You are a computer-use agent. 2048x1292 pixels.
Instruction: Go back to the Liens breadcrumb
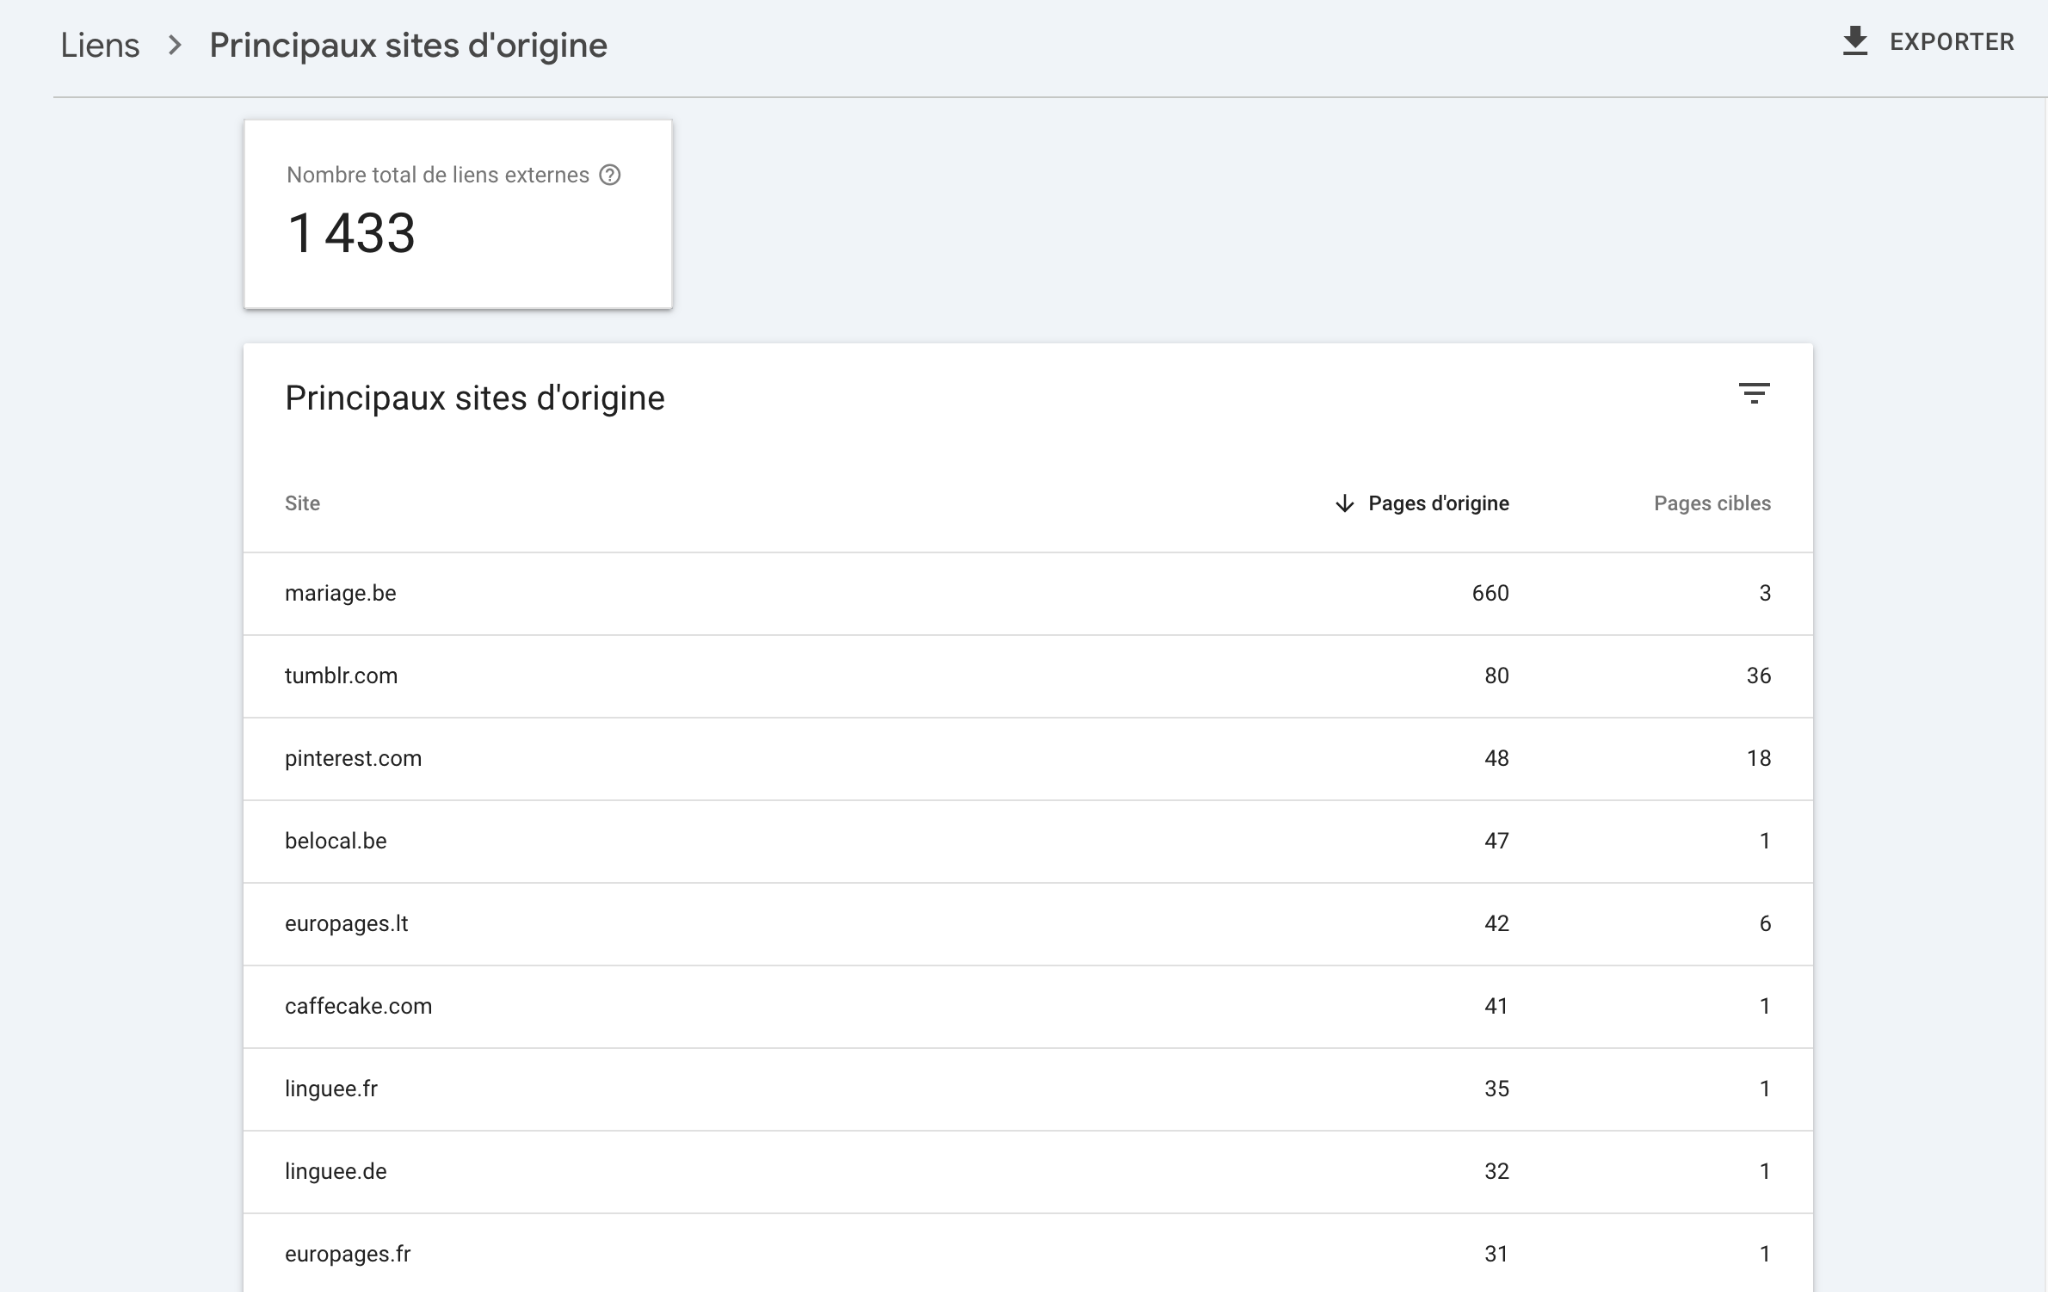click(100, 45)
